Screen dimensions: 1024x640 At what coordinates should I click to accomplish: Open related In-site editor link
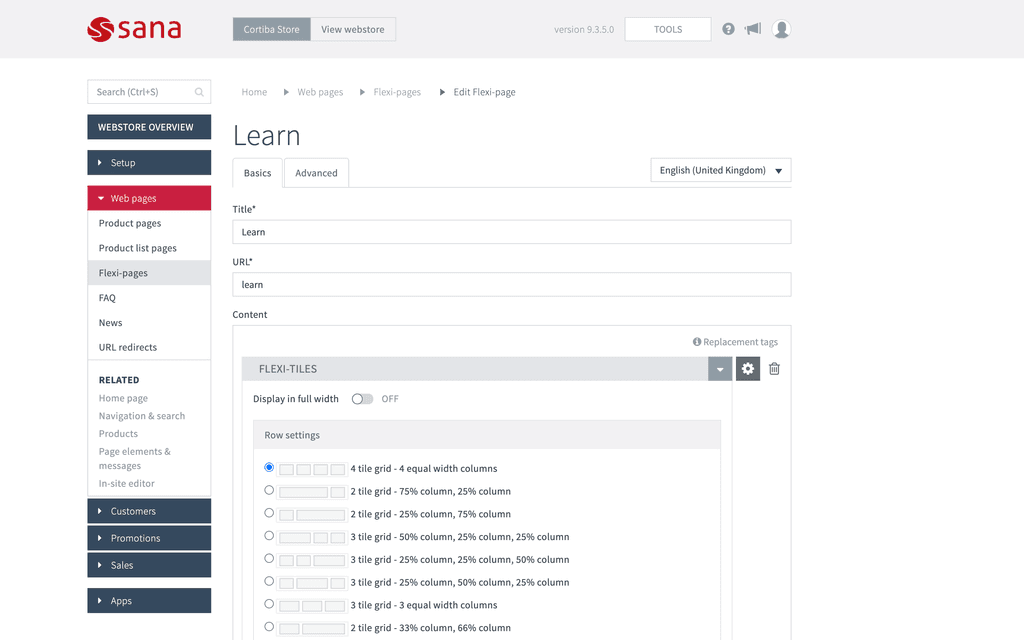coord(127,484)
